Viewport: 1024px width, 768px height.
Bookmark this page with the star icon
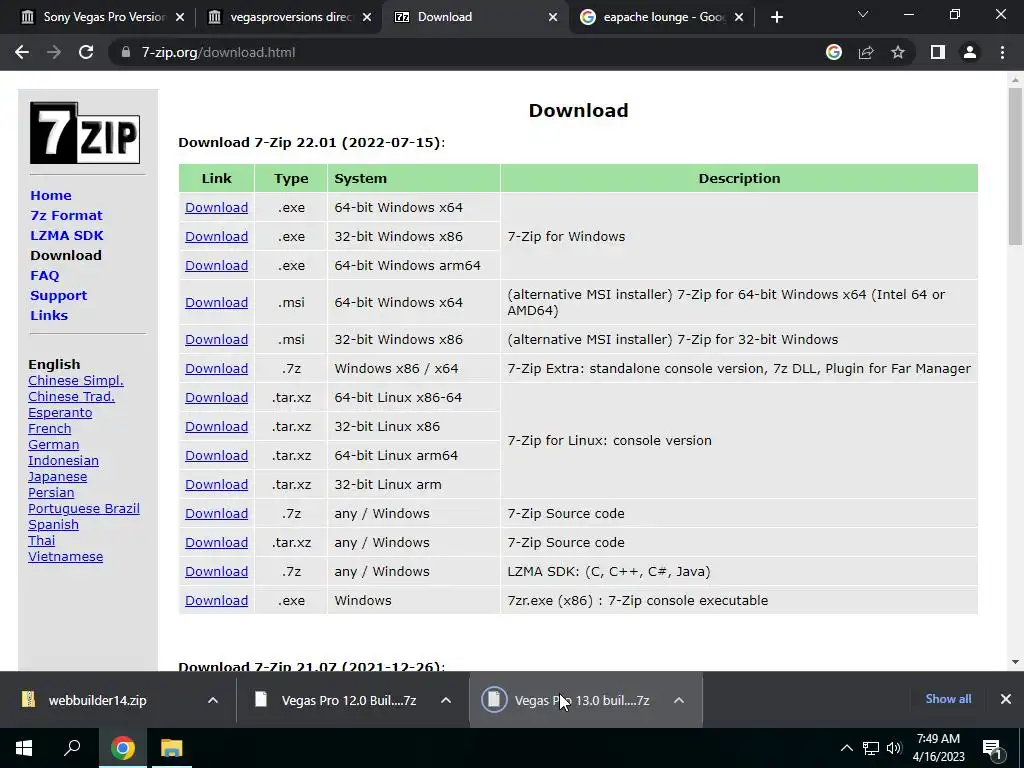pos(898,52)
